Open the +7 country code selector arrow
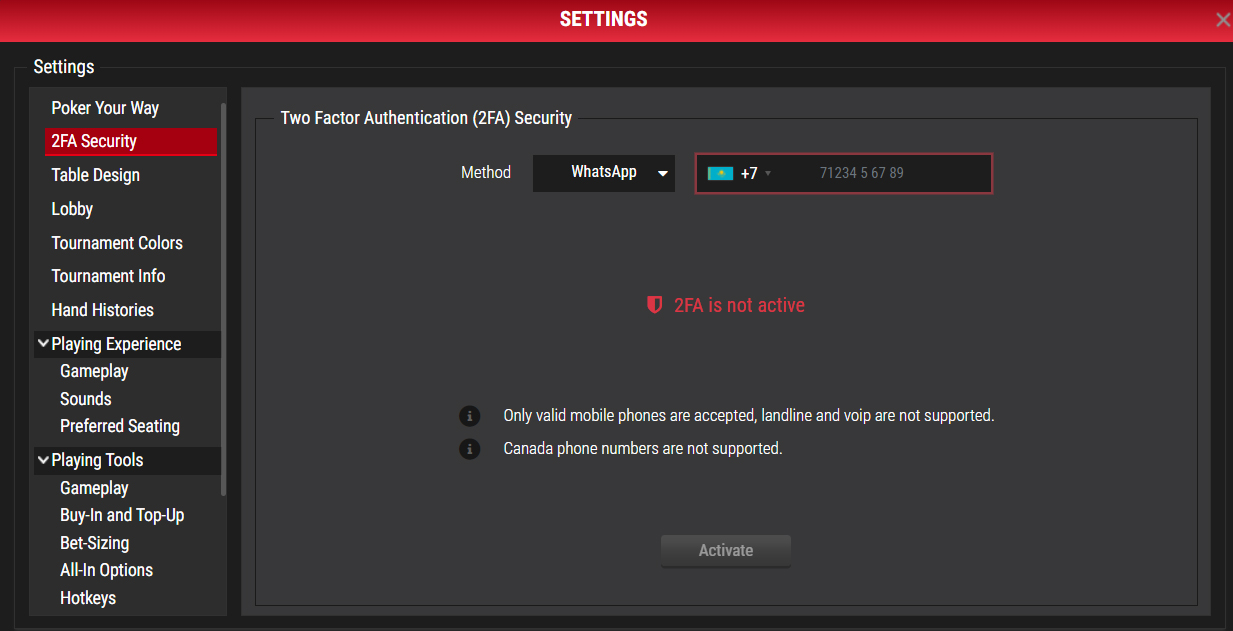 click(768, 174)
